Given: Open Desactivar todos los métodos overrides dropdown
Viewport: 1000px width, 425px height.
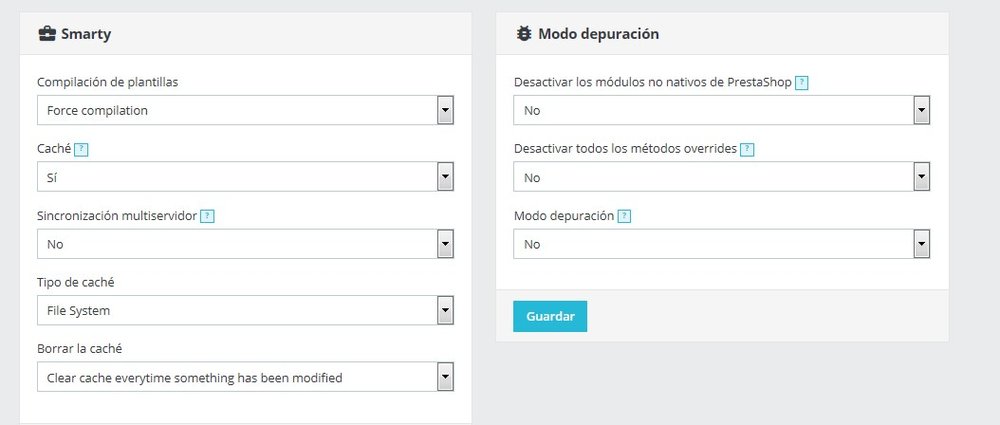Looking at the screenshot, I should [722, 177].
